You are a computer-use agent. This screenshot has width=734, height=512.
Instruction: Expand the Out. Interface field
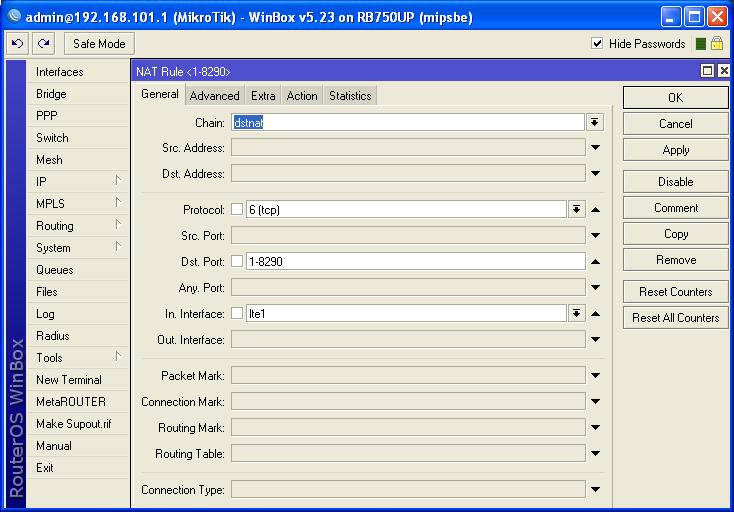[x=595, y=339]
